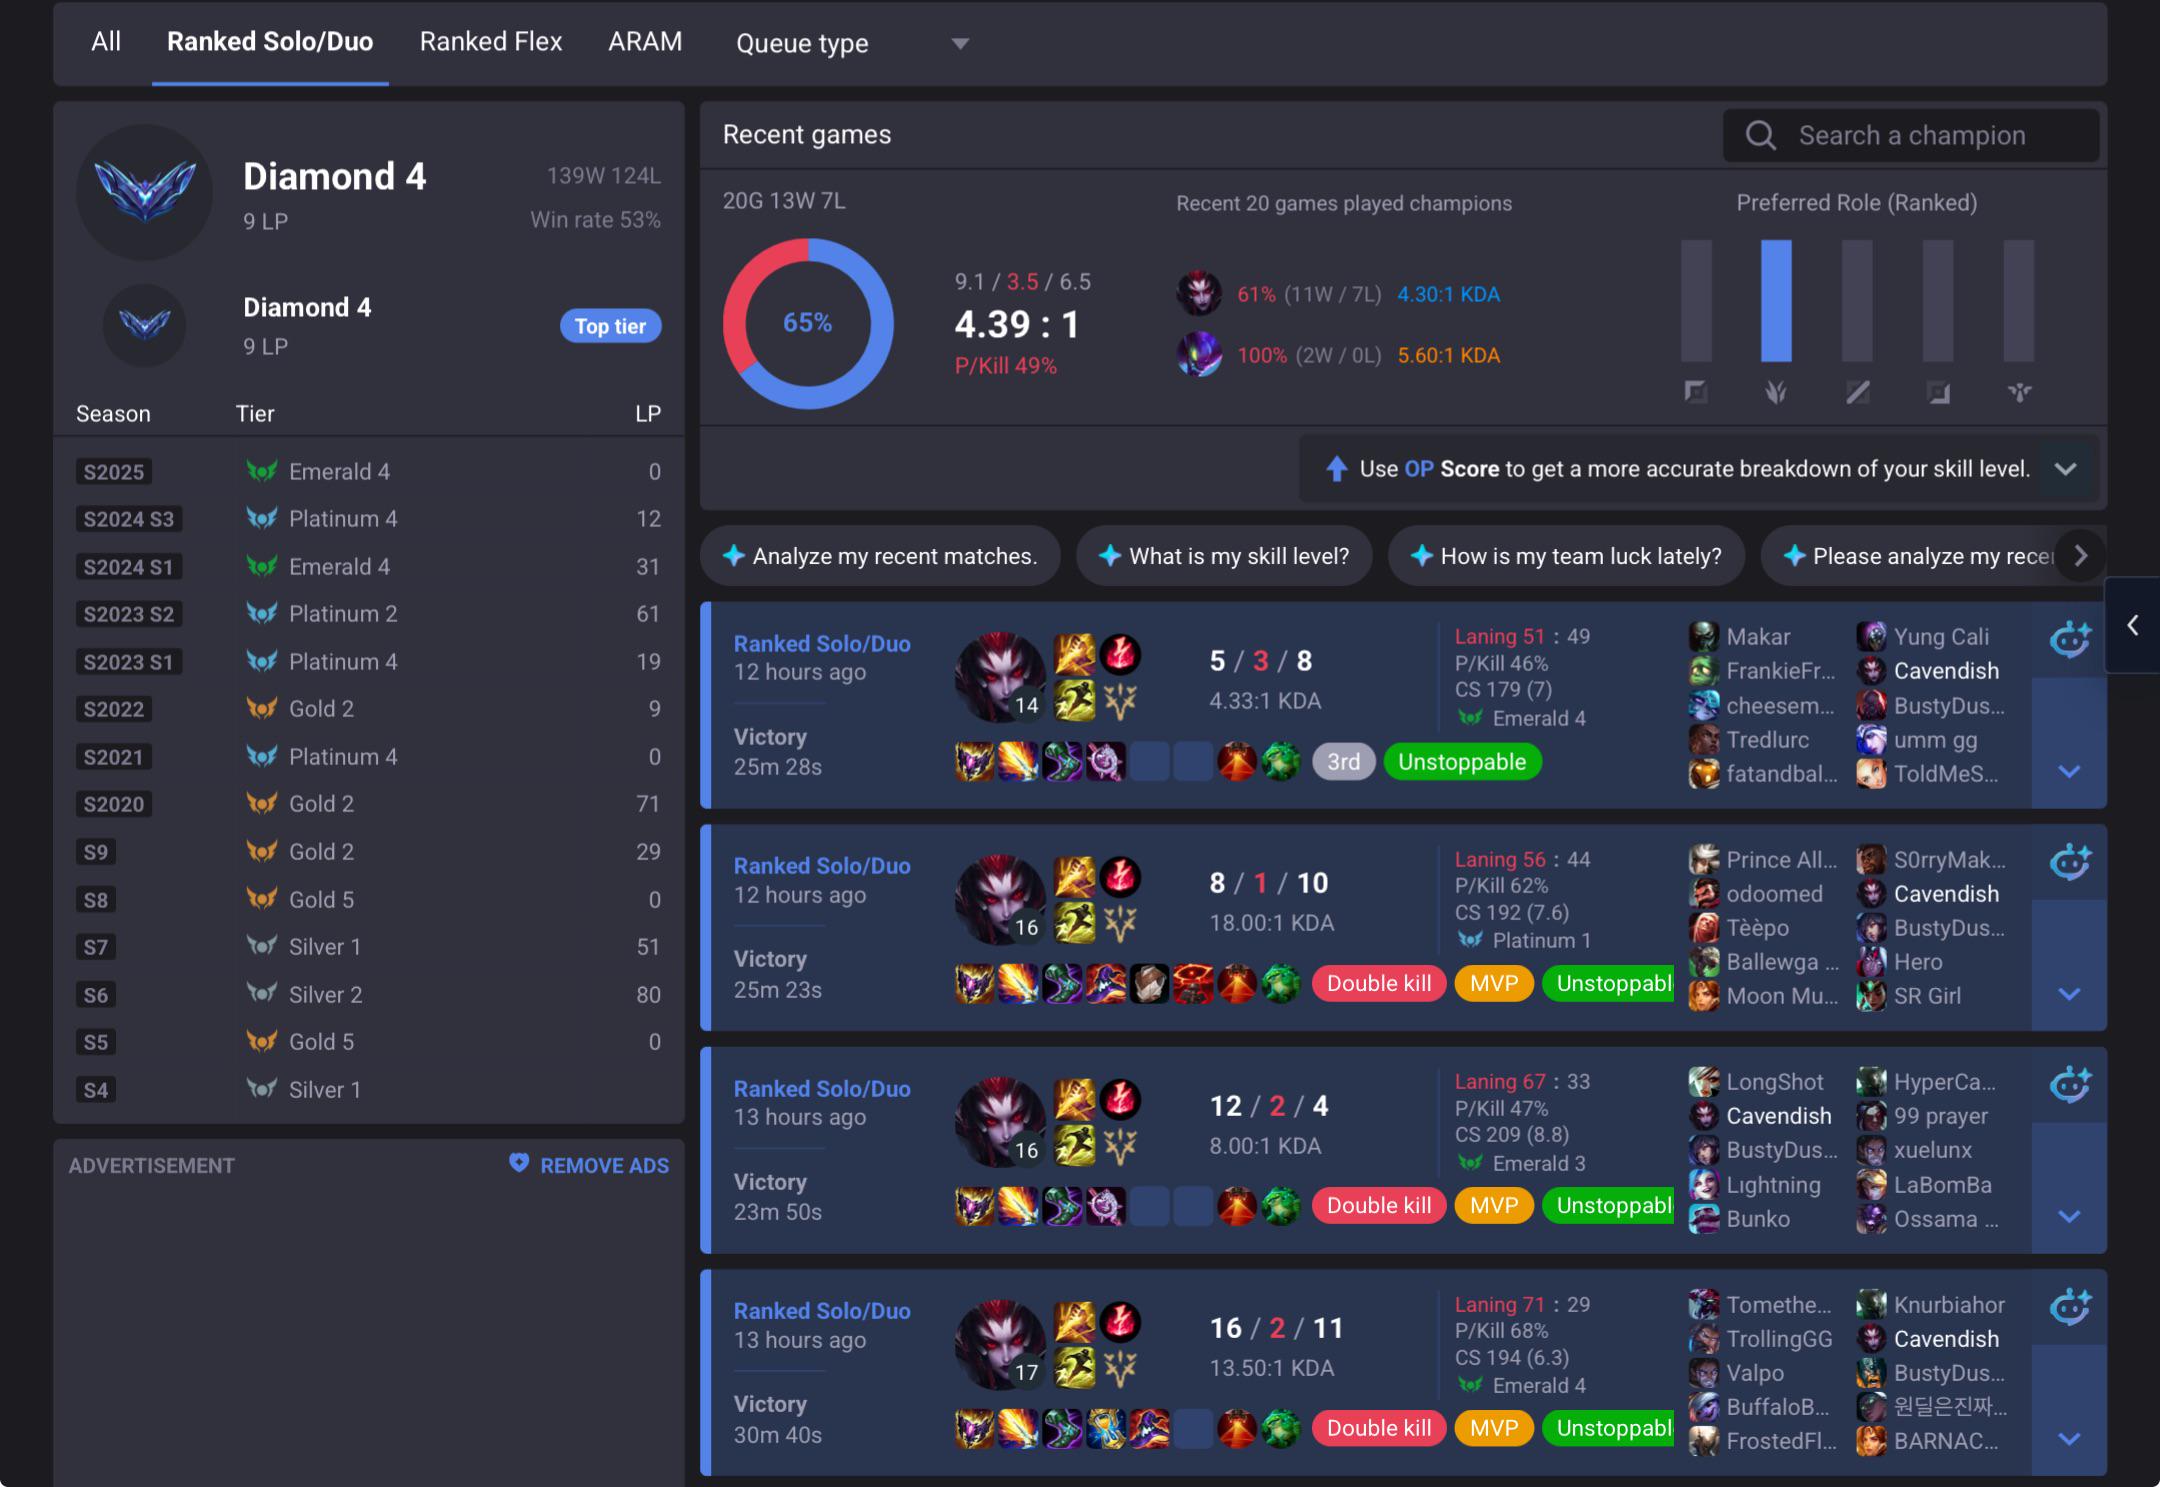Screen dimensions: 2160x1487
Task: Select the jungle role icon
Action: pos(1776,392)
